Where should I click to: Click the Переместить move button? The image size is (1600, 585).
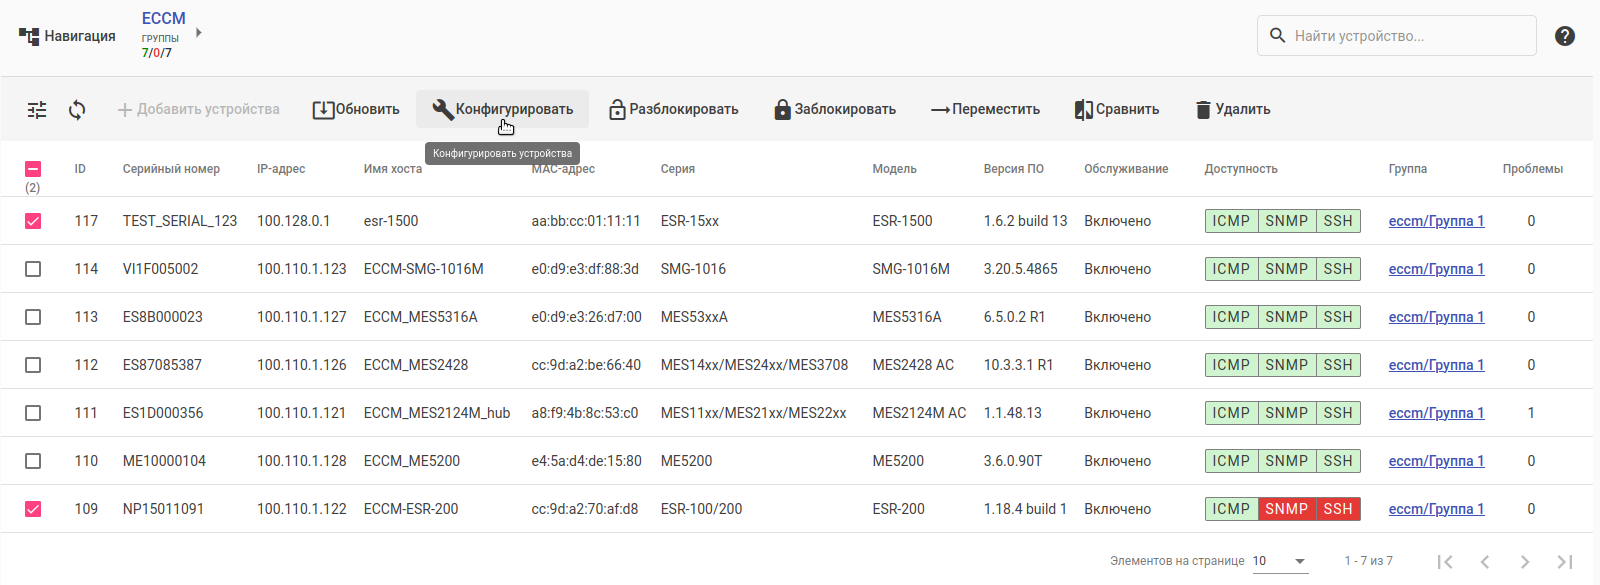[x=985, y=110]
